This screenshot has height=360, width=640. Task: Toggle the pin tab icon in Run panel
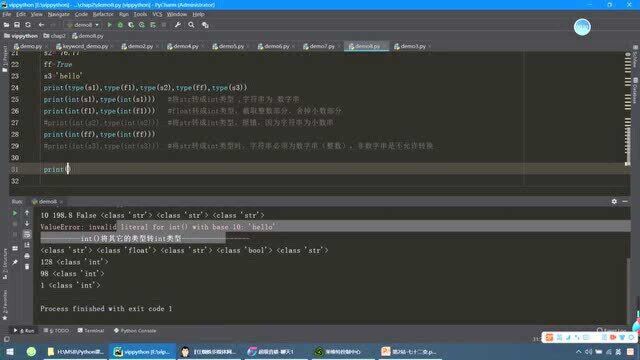15,262
